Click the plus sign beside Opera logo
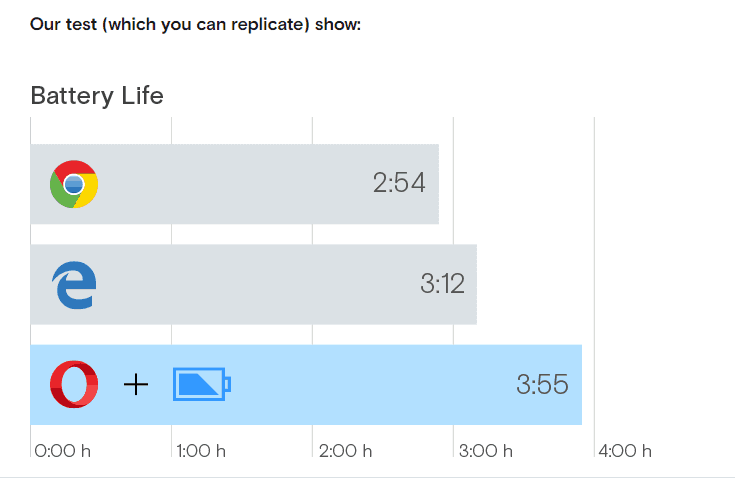 pos(136,384)
